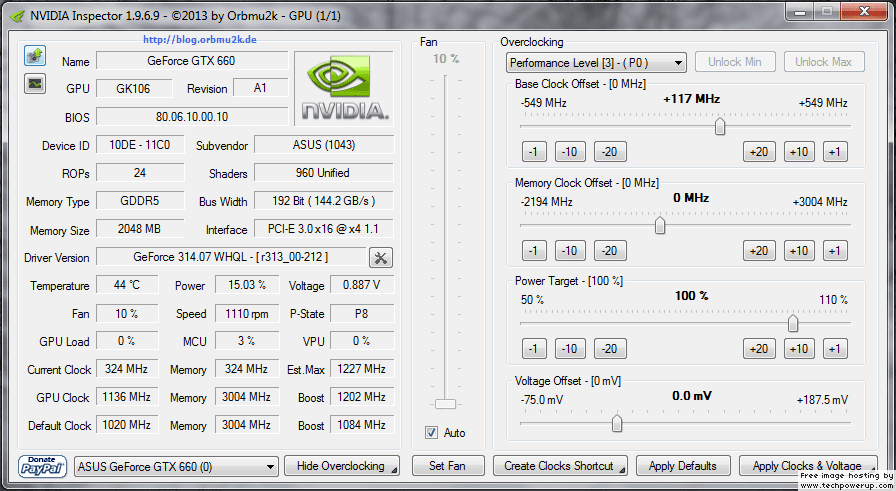The image size is (896, 491).
Task: Click the P-State value P8
Action: coord(362,314)
